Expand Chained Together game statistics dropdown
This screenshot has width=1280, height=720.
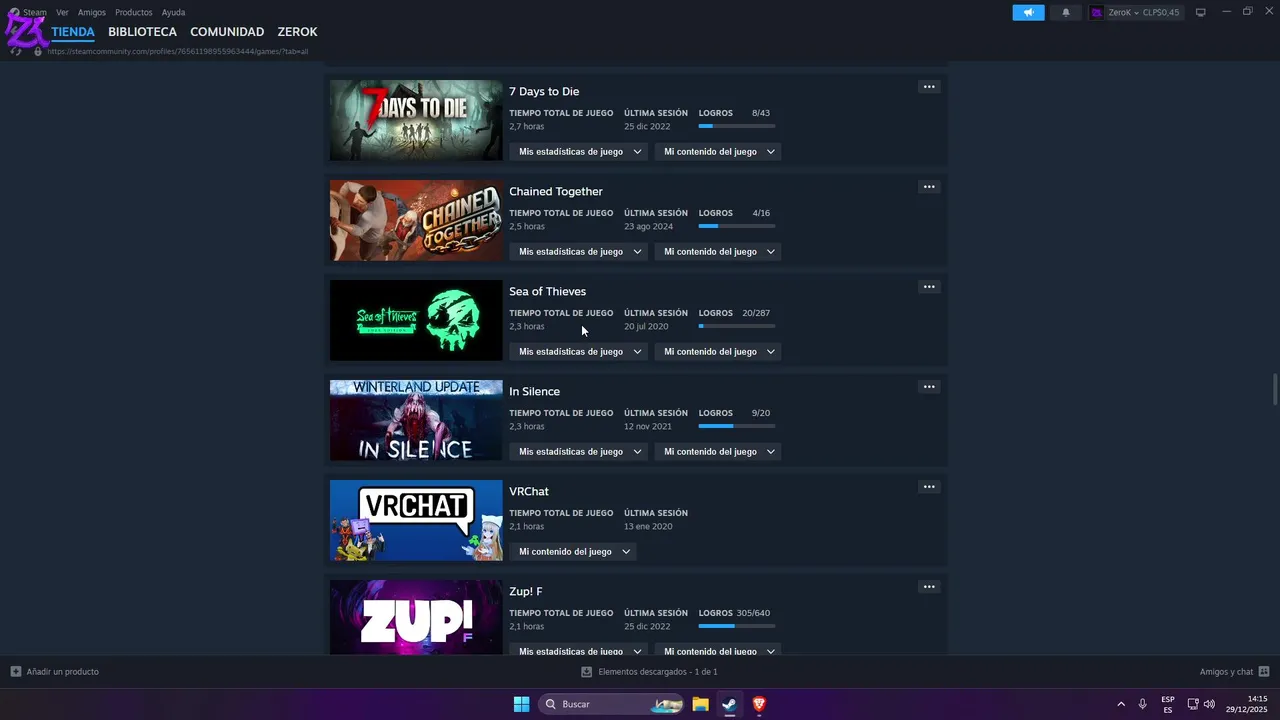(x=580, y=252)
